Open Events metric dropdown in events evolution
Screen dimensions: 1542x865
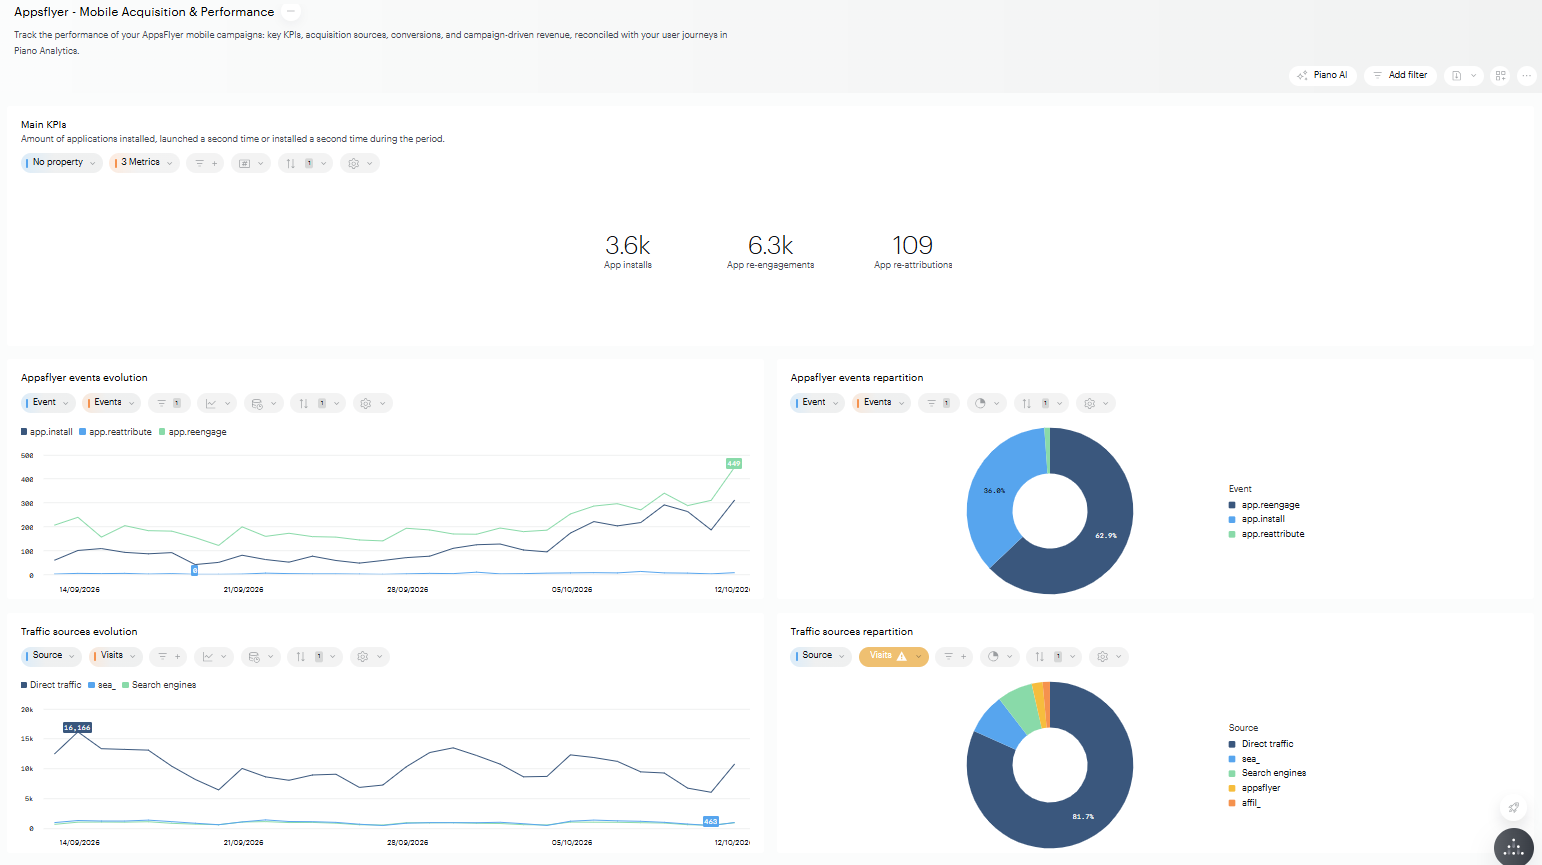coord(112,403)
